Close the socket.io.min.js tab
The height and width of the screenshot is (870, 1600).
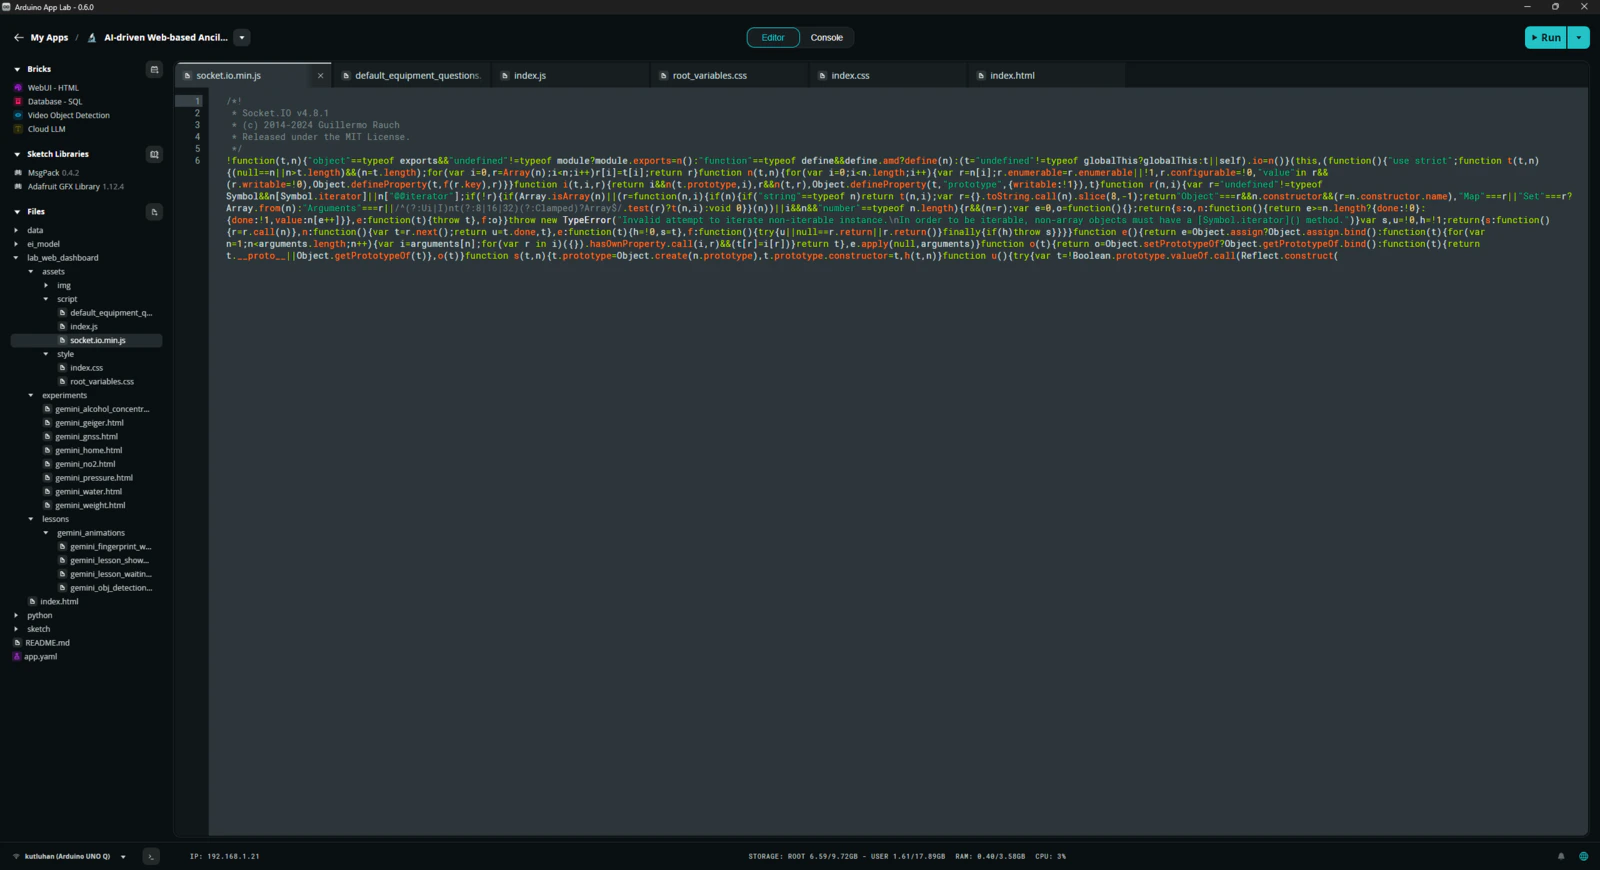click(x=320, y=76)
